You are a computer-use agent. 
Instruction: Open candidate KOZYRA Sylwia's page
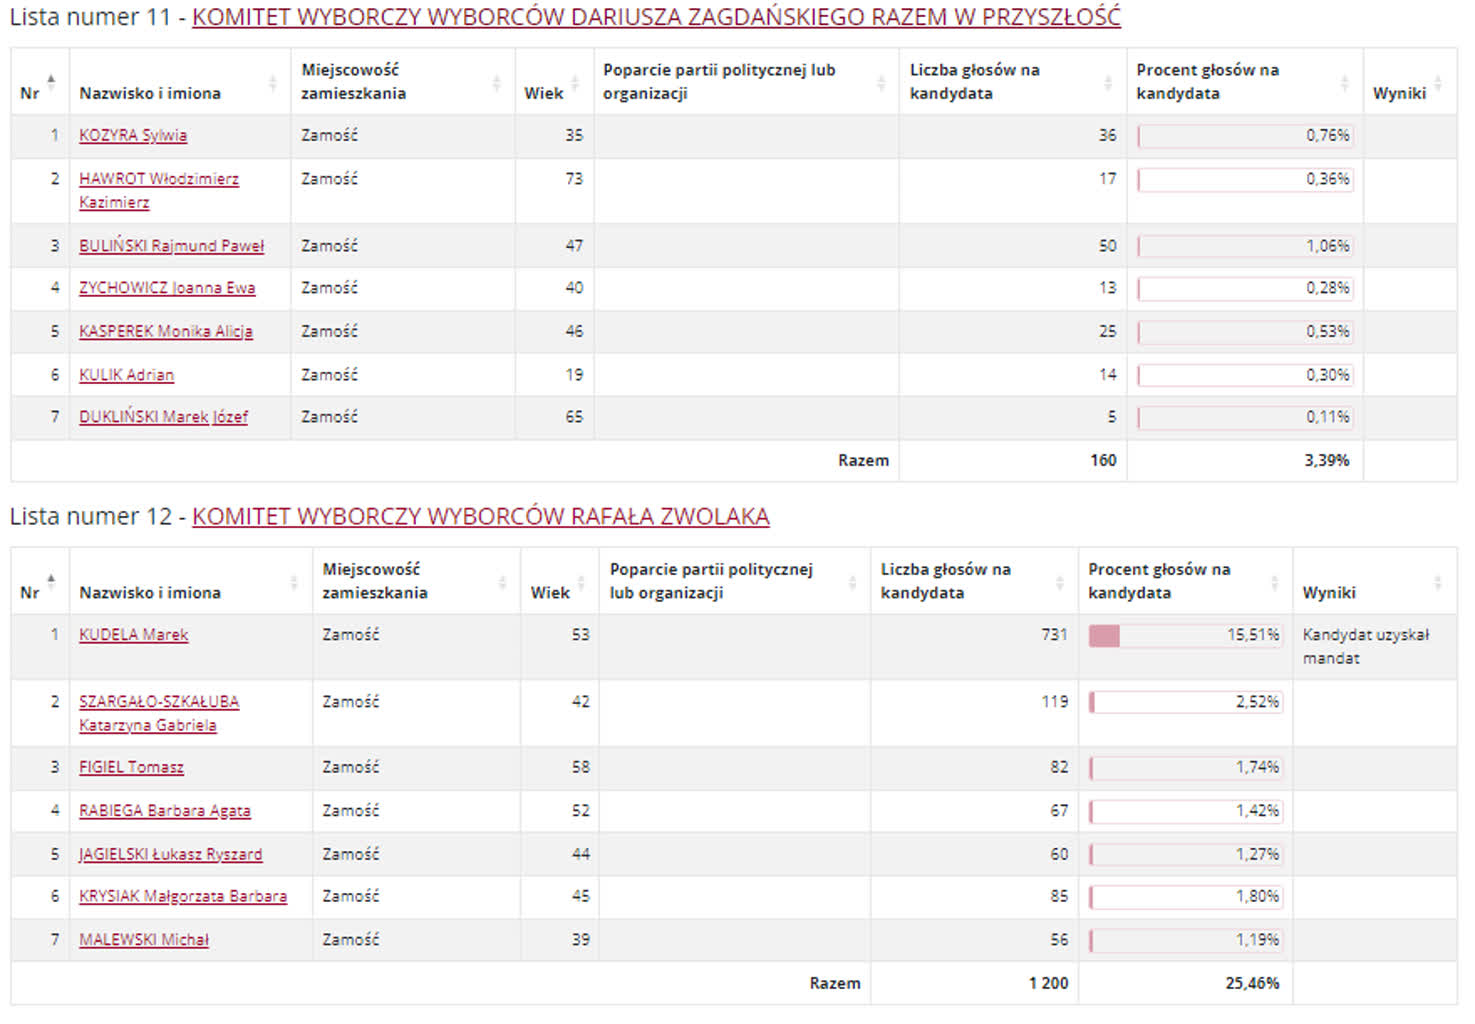133,135
